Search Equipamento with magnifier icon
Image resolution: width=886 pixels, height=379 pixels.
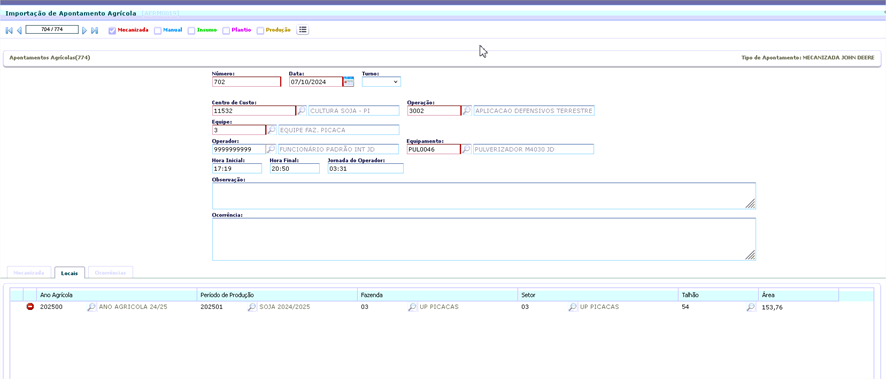(466, 149)
